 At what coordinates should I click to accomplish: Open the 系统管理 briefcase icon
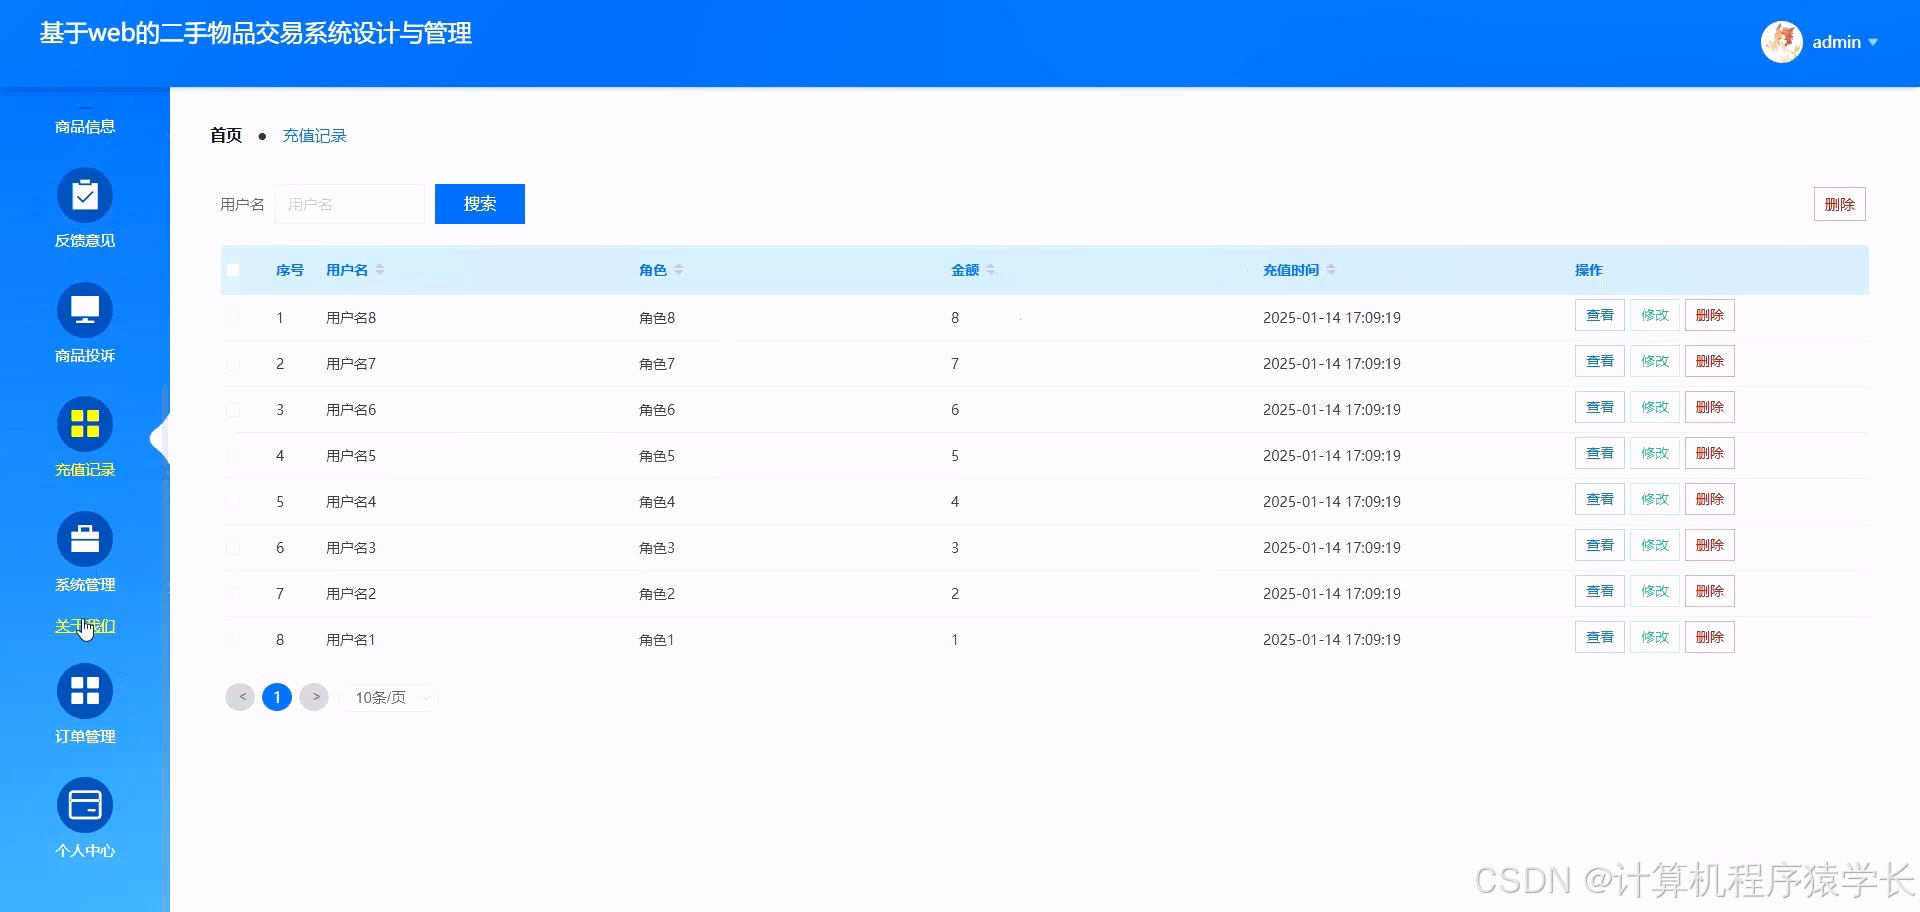85,539
